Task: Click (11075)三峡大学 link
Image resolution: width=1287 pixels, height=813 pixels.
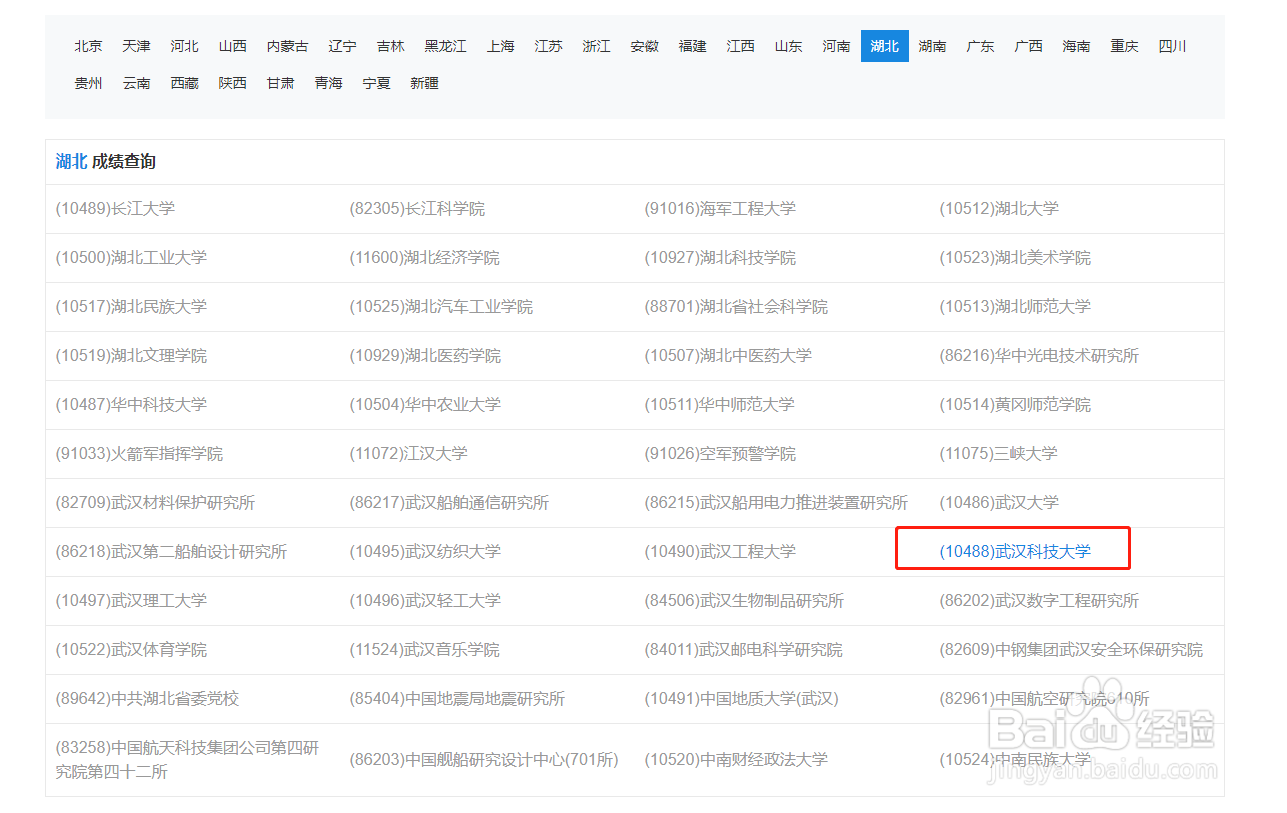Action: click(x=998, y=454)
